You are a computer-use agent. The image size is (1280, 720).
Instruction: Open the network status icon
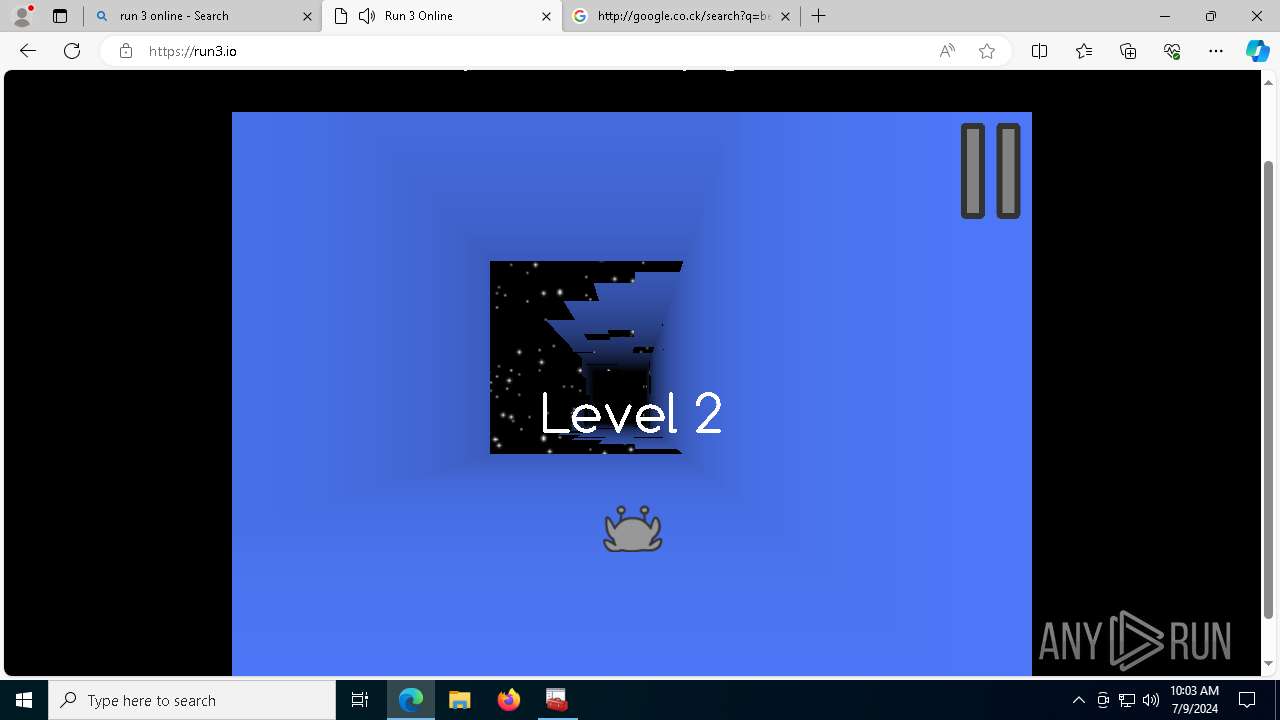coord(1127,700)
